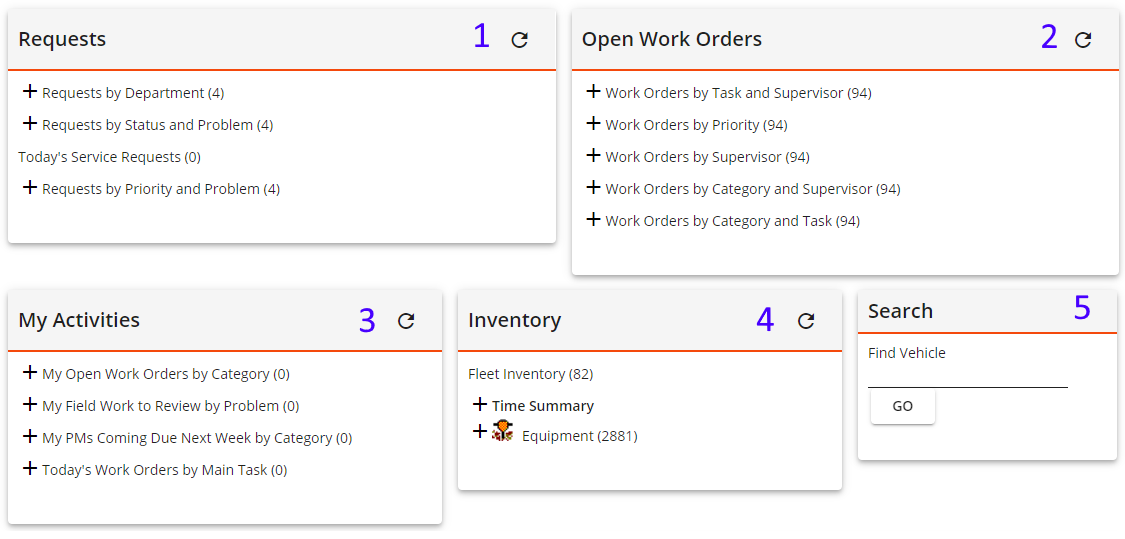
Task: Refresh the My Activities panel
Action: (x=406, y=321)
